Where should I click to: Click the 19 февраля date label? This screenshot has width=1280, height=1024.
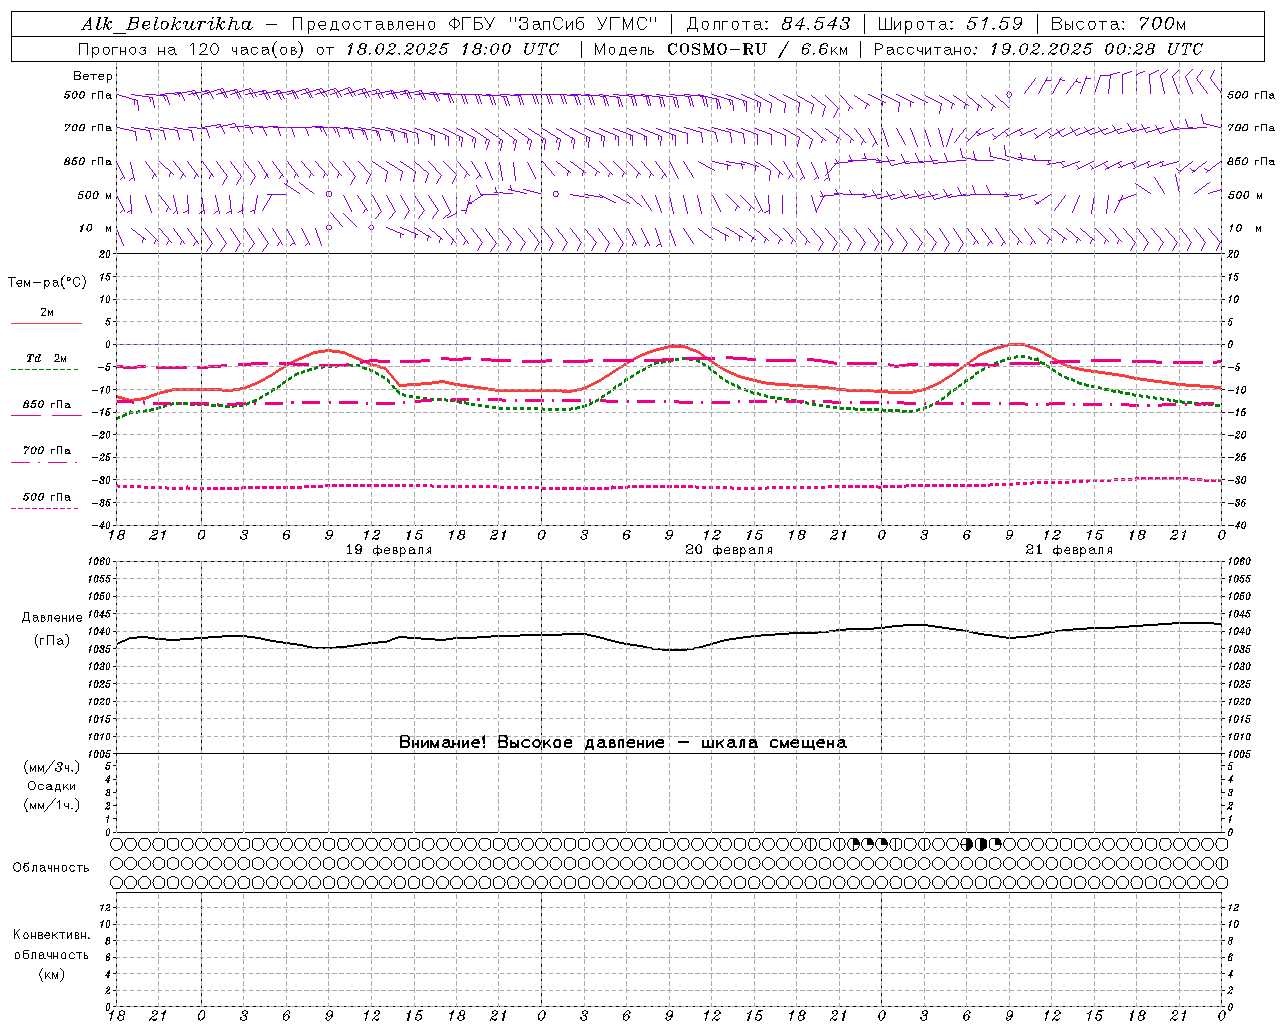coord(389,550)
